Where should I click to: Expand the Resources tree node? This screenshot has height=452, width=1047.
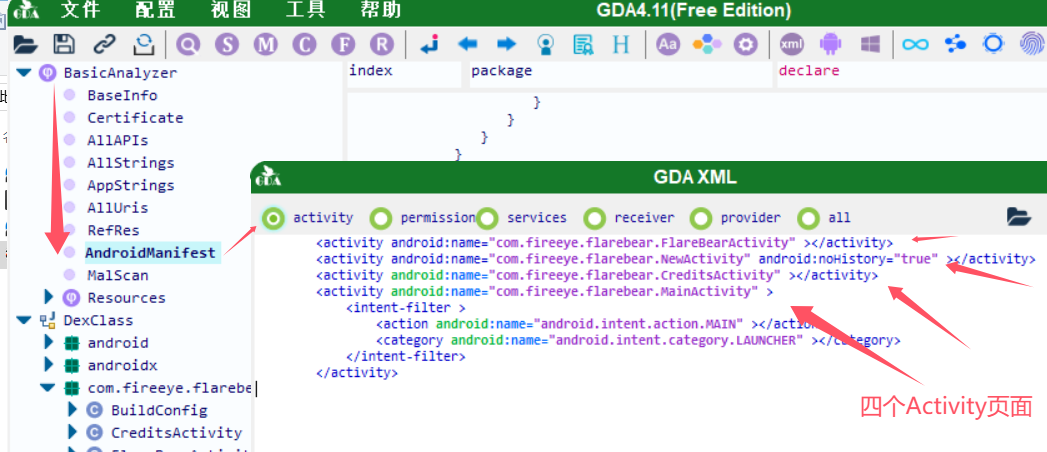pos(48,296)
